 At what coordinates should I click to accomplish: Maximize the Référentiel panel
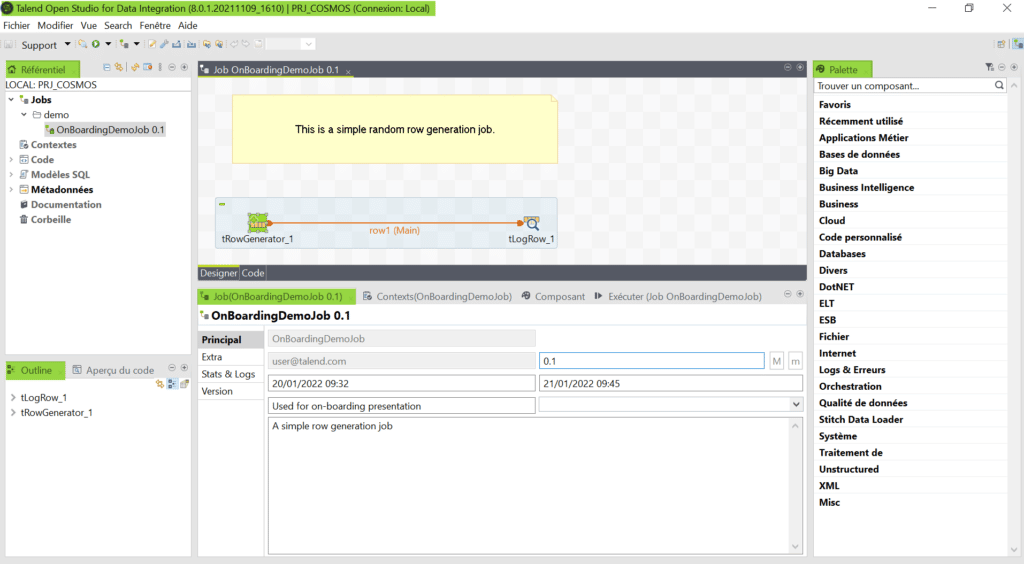(x=184, y=67)
